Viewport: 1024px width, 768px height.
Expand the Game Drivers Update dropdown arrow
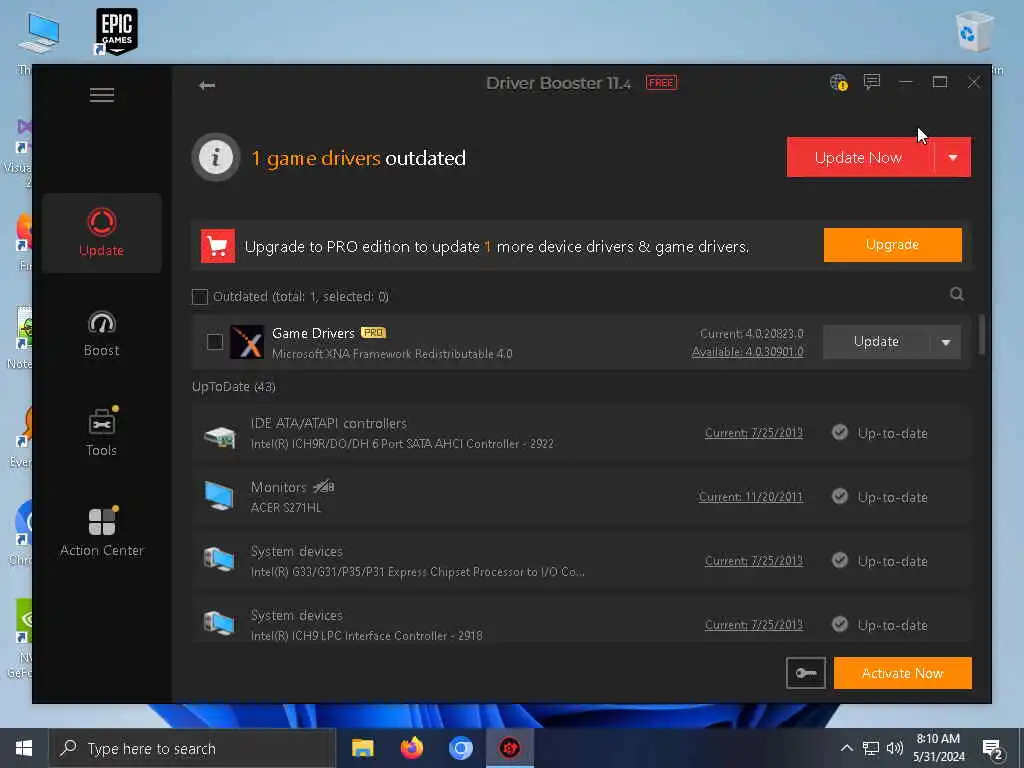(x=946, y=342)
